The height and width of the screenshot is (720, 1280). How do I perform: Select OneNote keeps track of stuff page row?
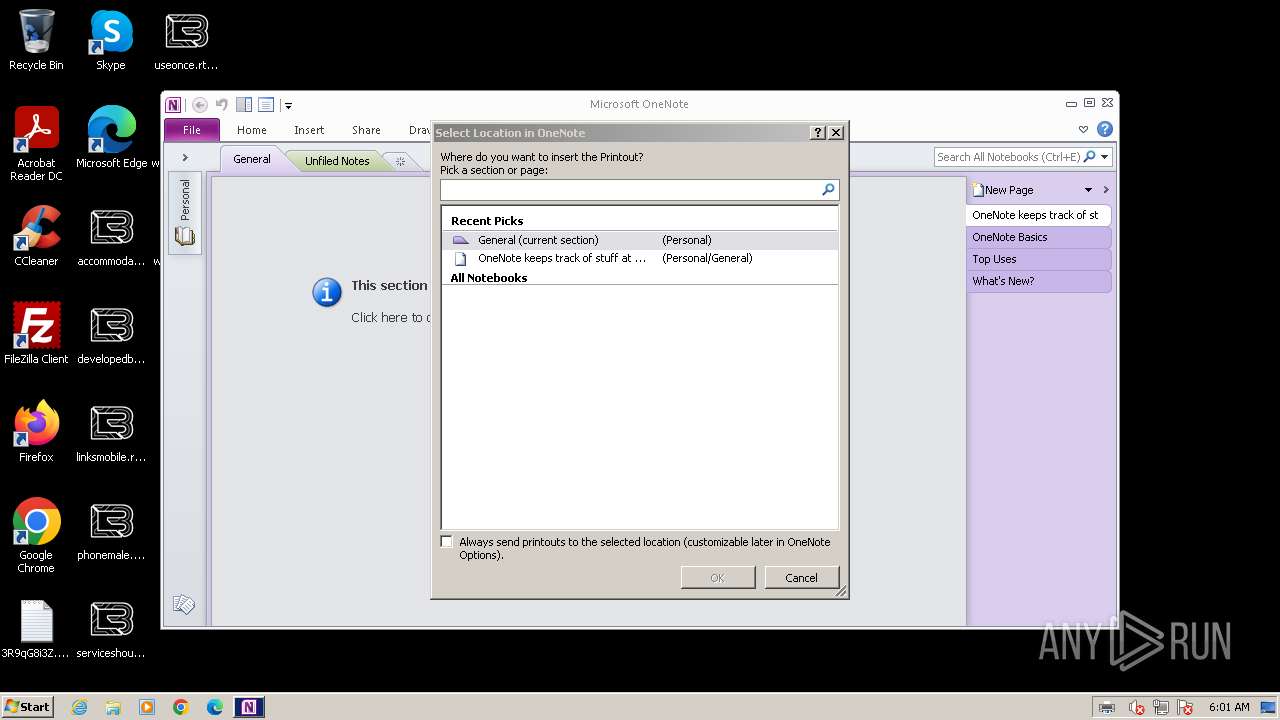click(x=640, y=258)
